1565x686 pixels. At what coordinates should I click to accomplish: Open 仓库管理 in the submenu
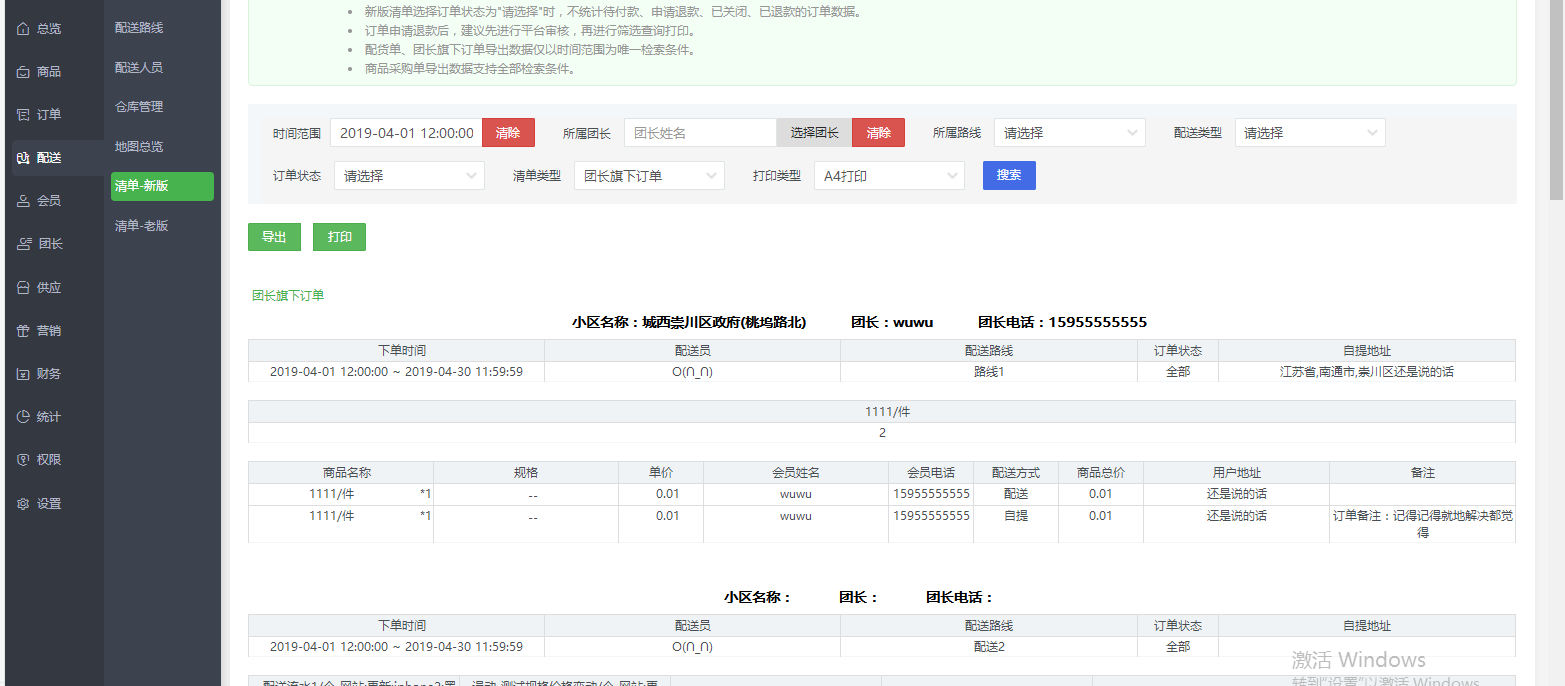click(139, 107)
